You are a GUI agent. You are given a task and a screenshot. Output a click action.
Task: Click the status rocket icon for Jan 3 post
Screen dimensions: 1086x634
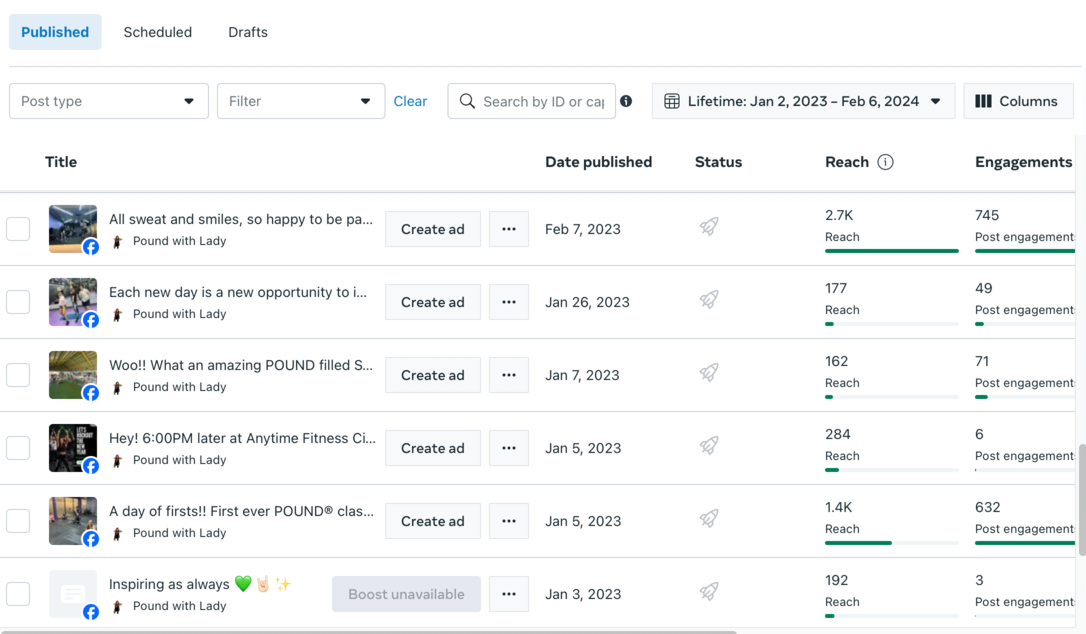point(709,593)
